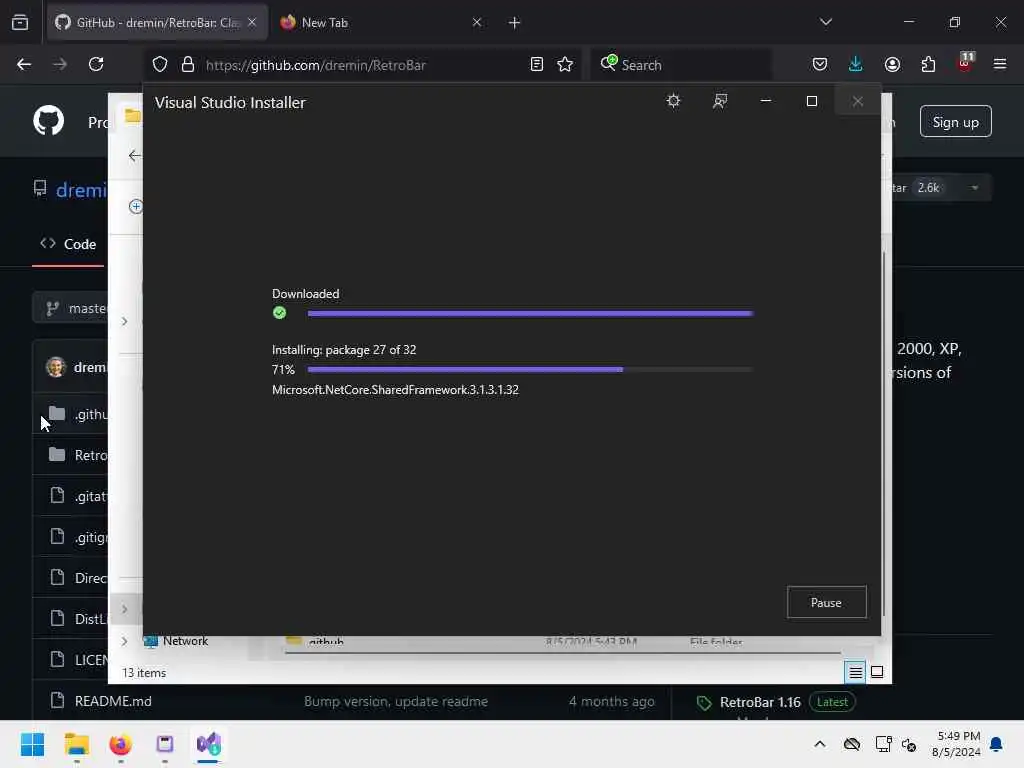The image size is (1024, 768).
Task: Open the 'Bump version, update readme' commit
Action: (x=396, y=701)
